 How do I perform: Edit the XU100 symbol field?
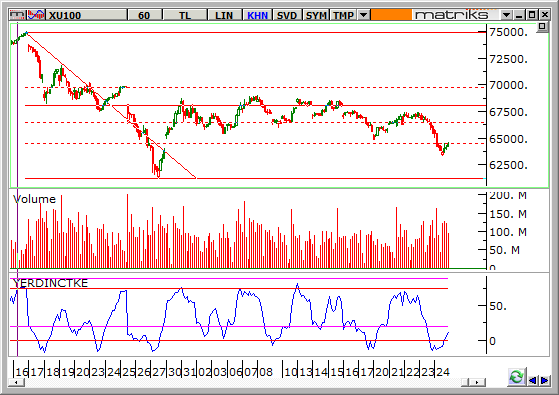(x=87, y=15)
